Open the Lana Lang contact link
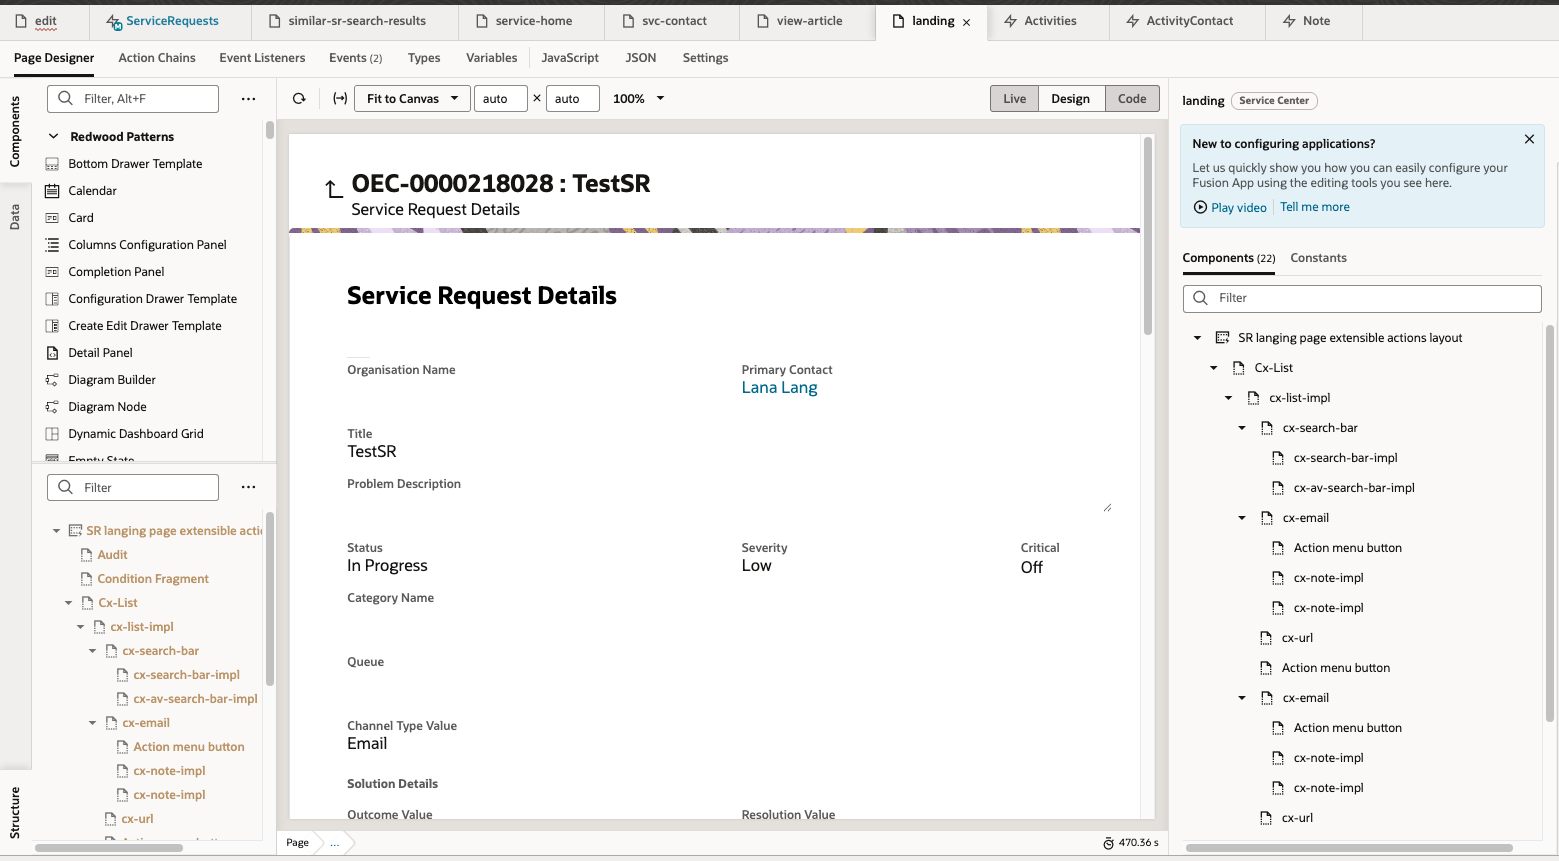 point(779,388)
